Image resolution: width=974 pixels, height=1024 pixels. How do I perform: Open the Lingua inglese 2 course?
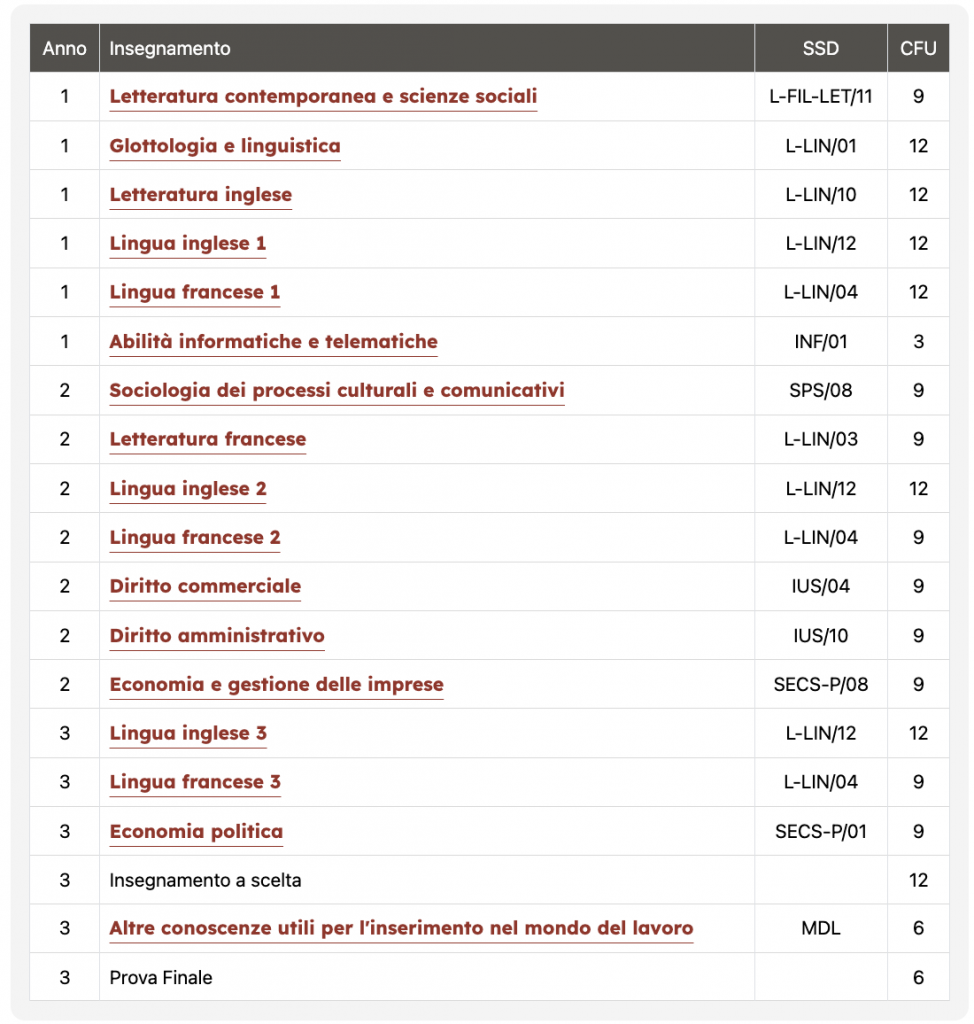188,489
